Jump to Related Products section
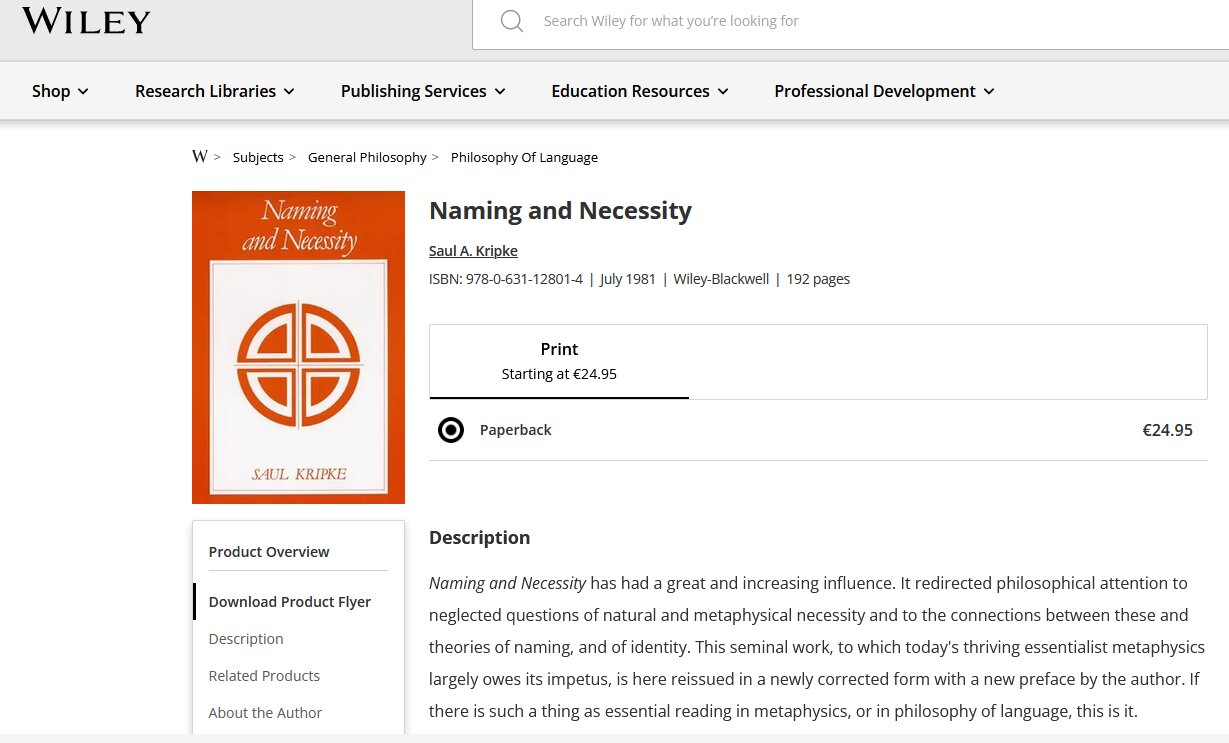This screenshot has width=1229, height=743. coord(264,676)
